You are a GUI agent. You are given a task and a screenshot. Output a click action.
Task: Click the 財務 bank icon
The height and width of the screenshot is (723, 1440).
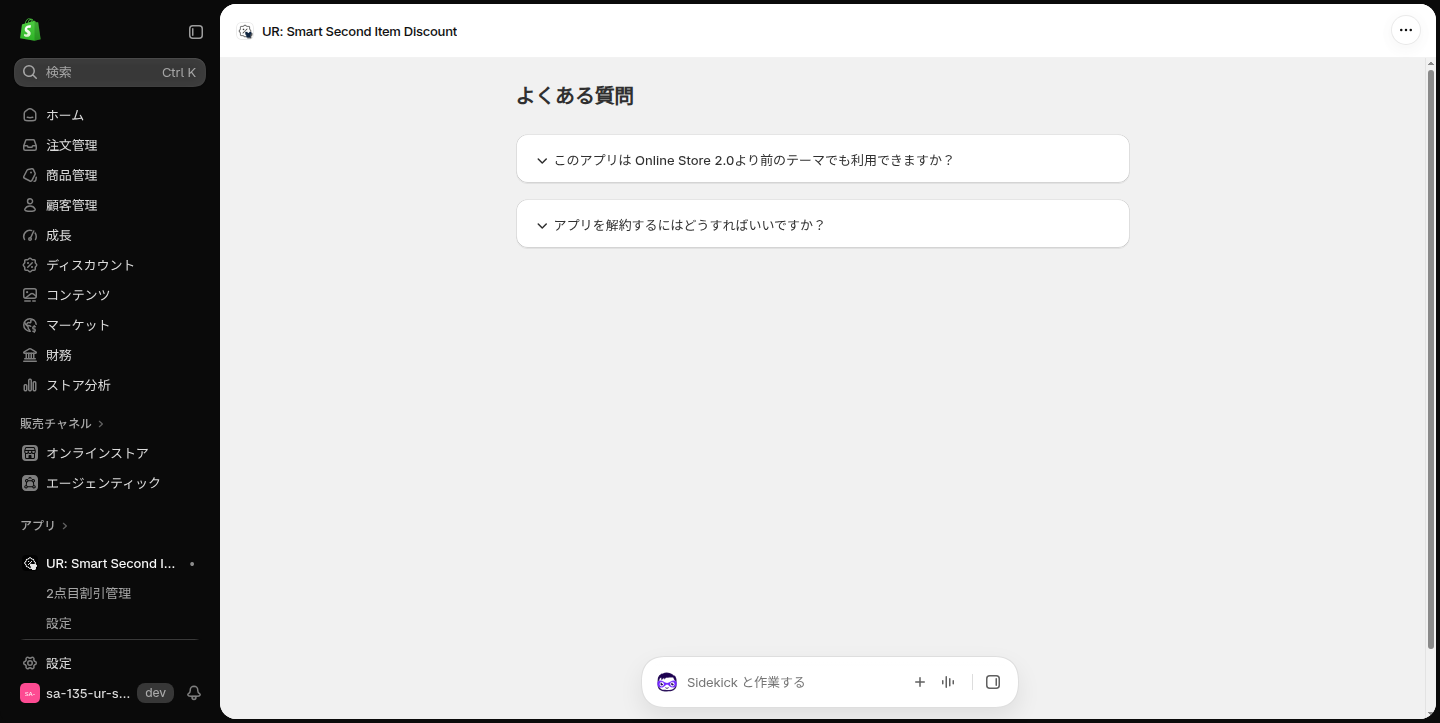[30, 355]
